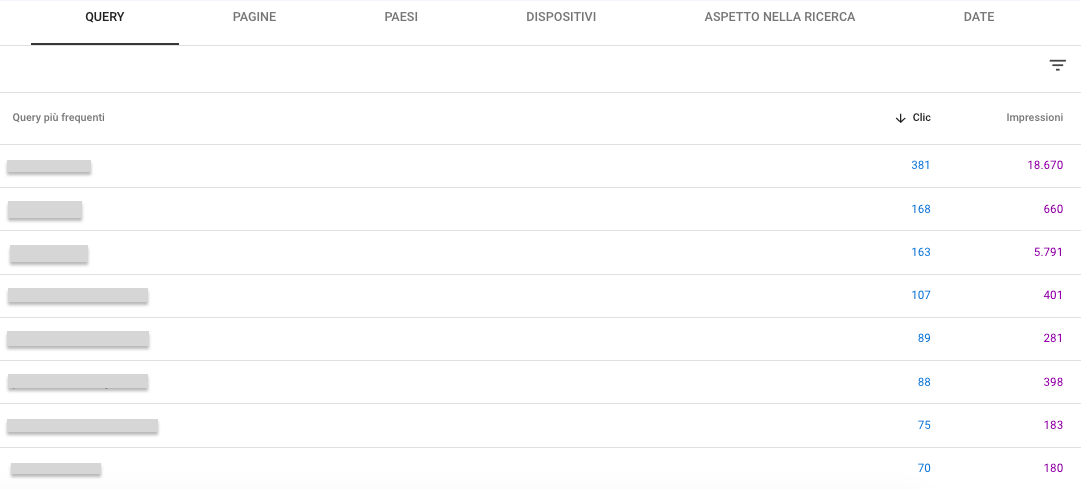The width and height of the screenshot is (1081, 489).
Task: Open the PAGINE tab
Action: tap(254, 18)
